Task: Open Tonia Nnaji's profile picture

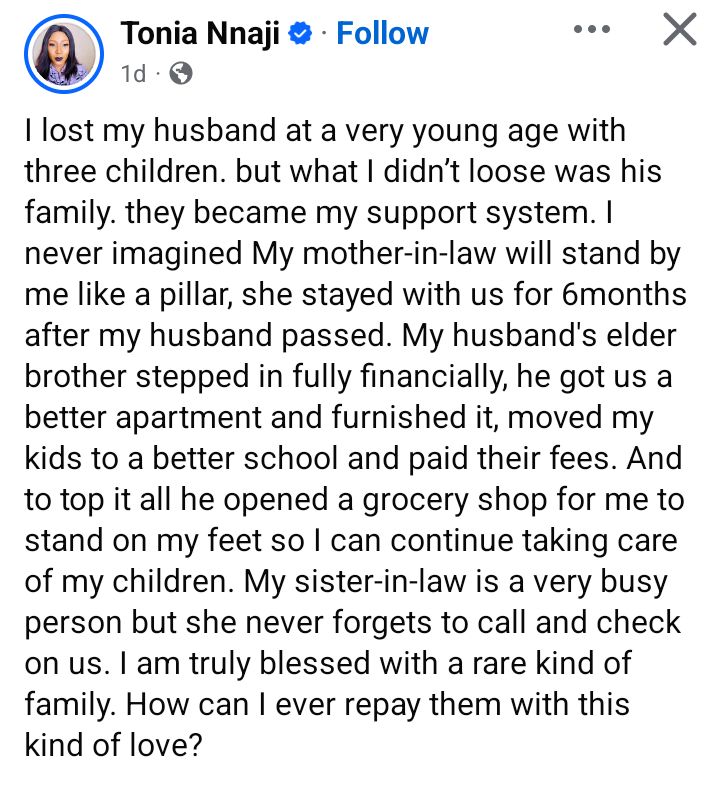Action: click(66, 50)
